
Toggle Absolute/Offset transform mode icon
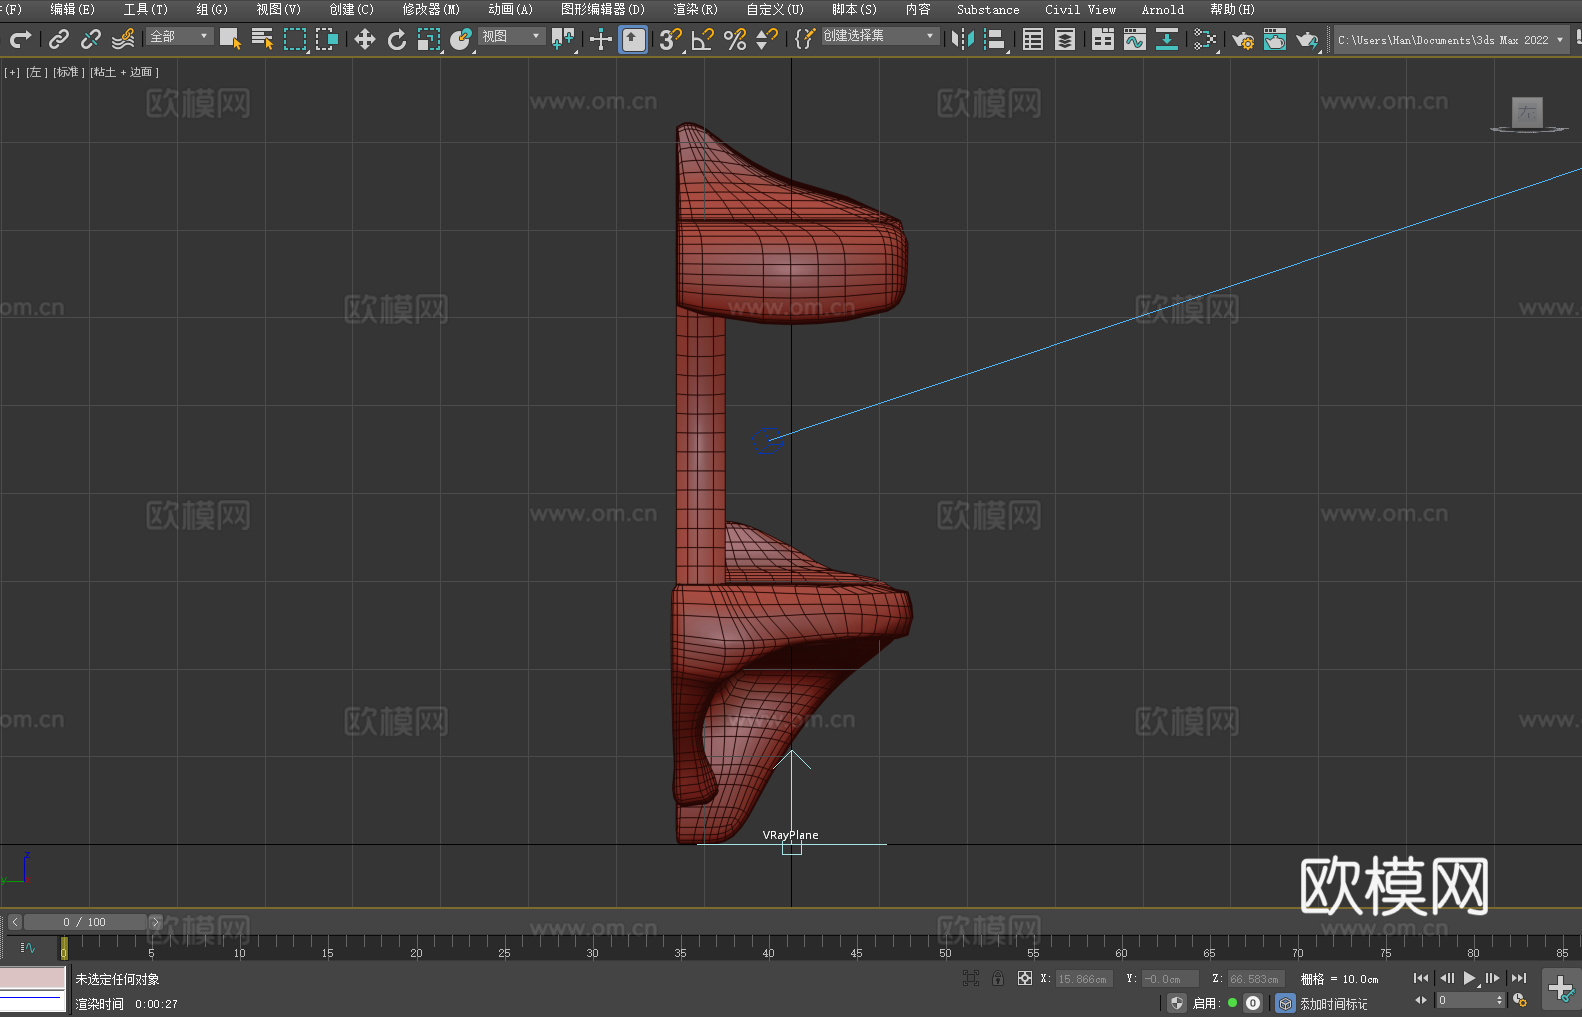(1025, 978)
